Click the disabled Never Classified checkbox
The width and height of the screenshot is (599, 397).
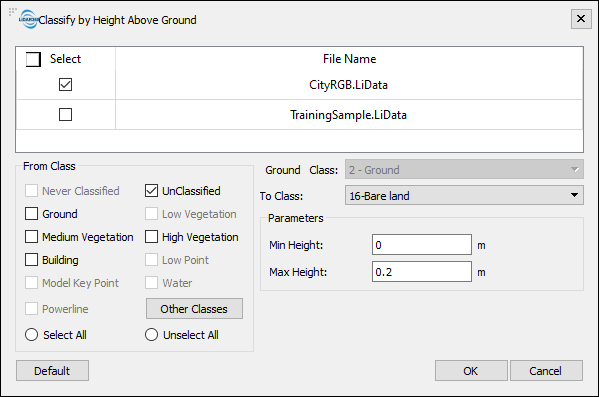(31, 190)
